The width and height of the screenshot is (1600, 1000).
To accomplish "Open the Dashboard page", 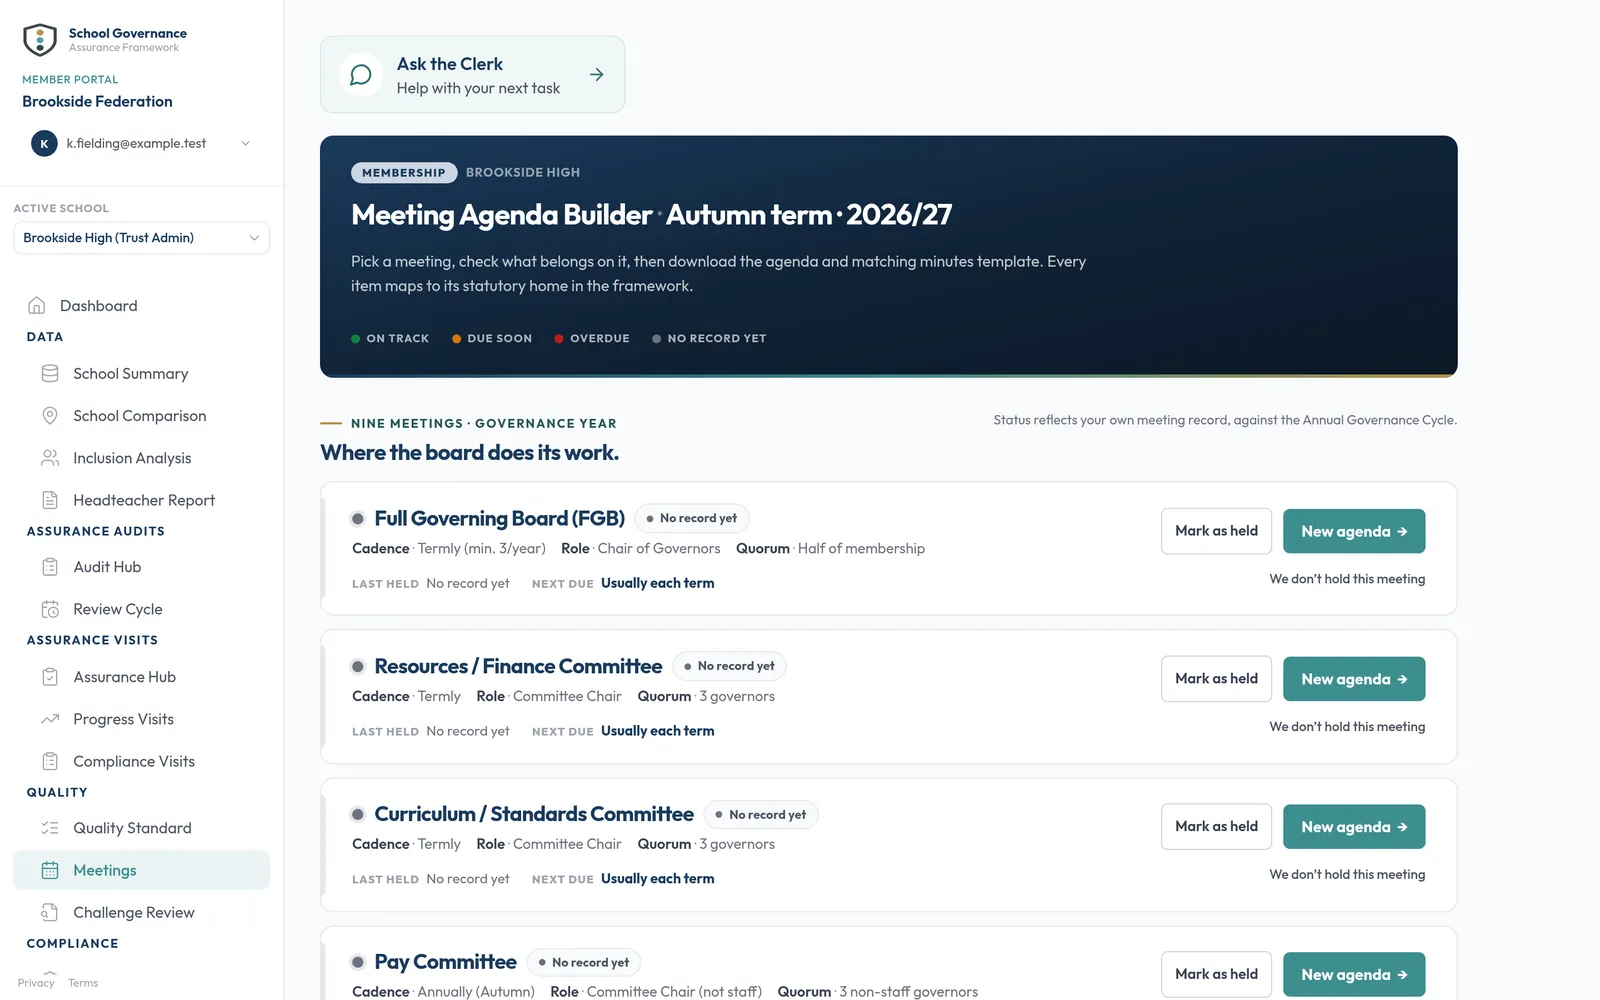I will point(141,305).
